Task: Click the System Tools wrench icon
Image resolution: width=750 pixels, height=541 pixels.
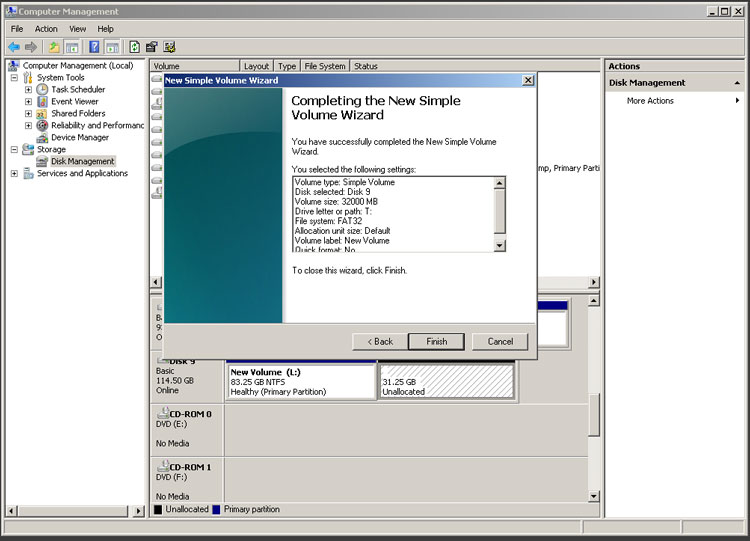Action: (28, 77)
